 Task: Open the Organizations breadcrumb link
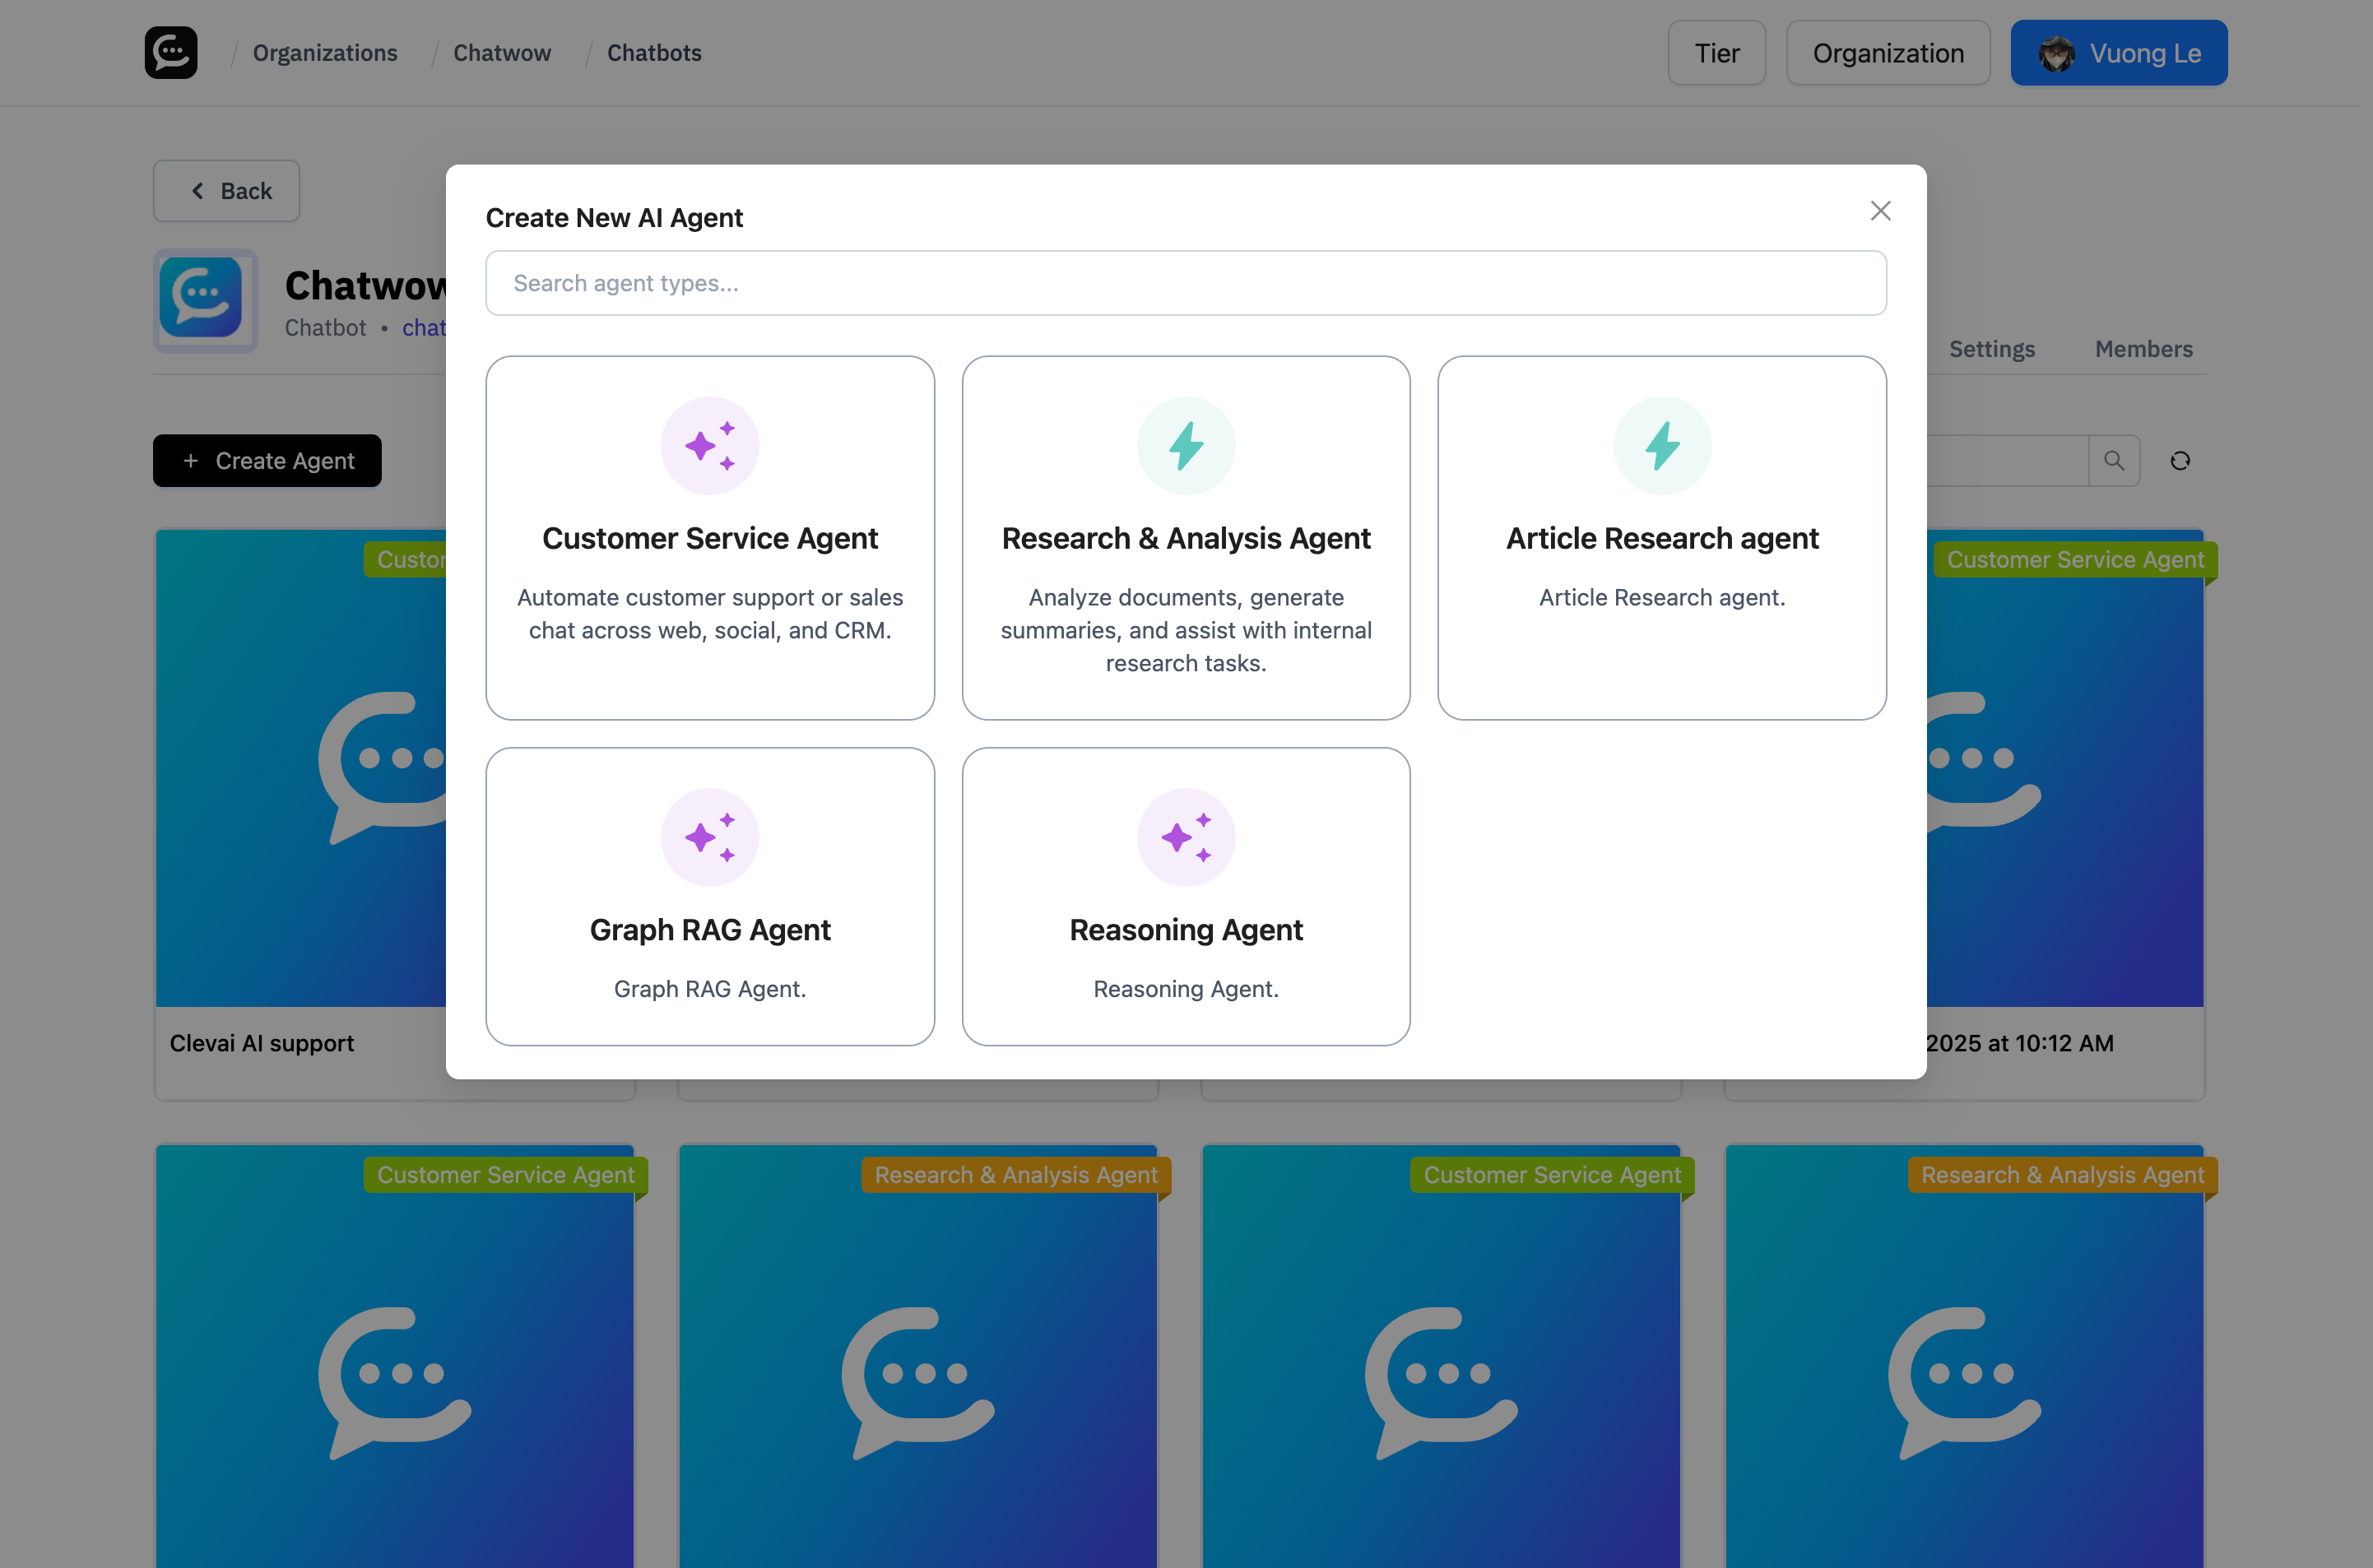[x=324, y=52]
